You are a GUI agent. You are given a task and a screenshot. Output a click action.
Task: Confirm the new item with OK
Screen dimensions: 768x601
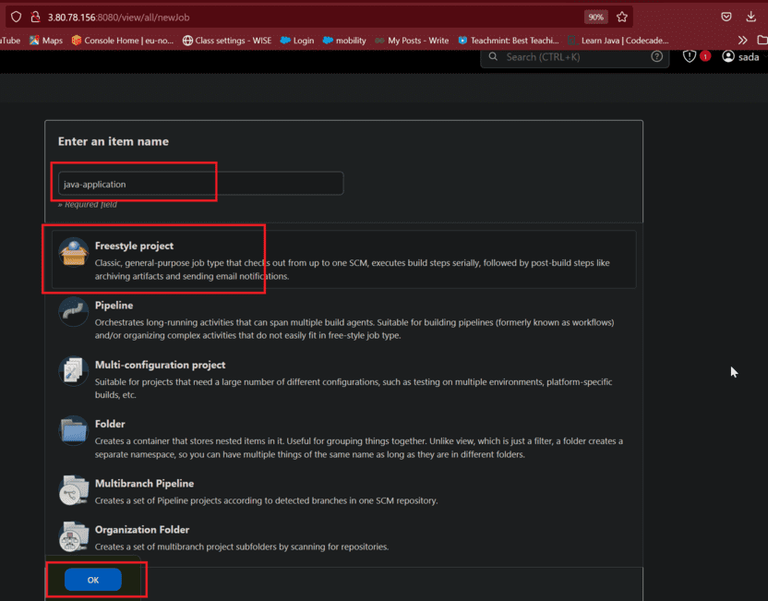[x=93, y=580]
